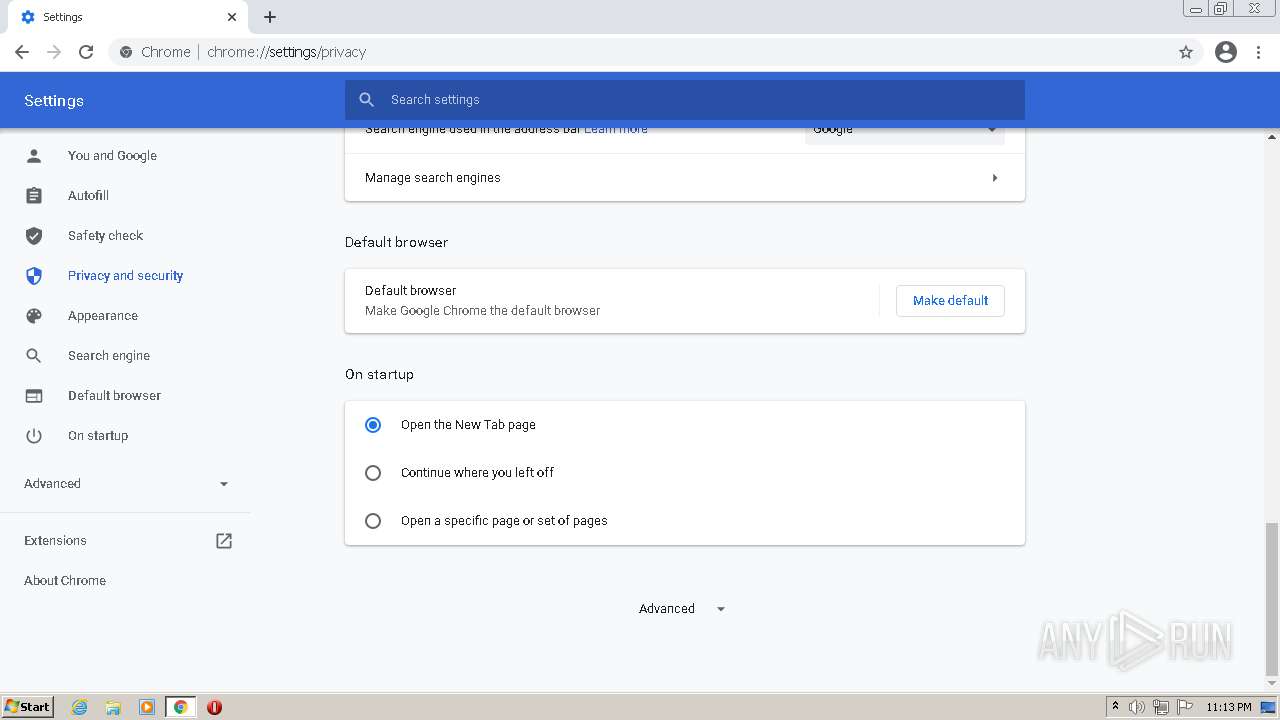Open Chrome's three-dot menu
The width and height of the screenshot is (1280, 720).
point(1259,52)
